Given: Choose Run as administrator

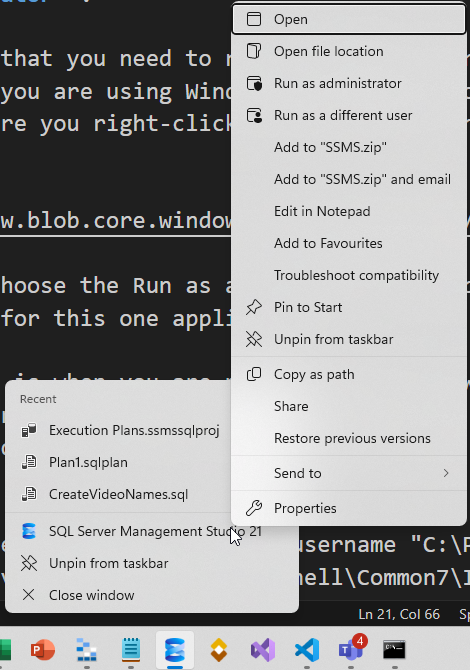Looking at the screenshot, I should pos(349,83).
